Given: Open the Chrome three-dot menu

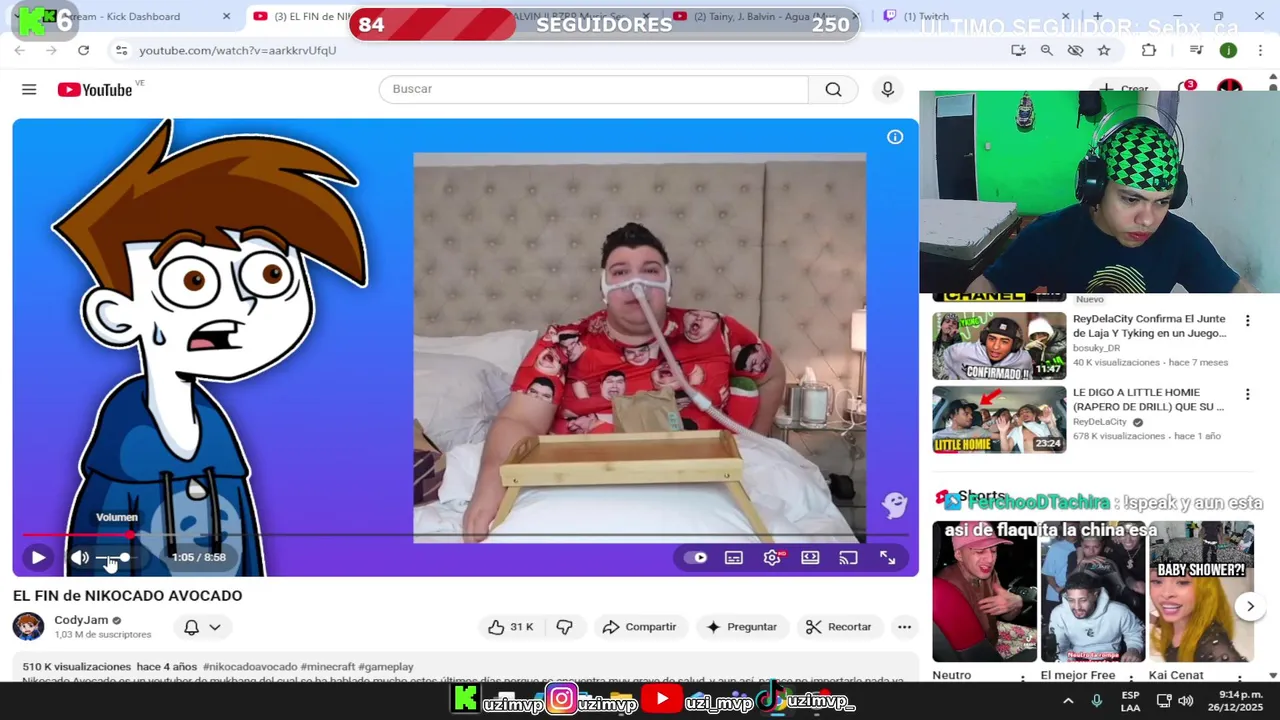Looking at the screenshot, I should 1260,50.
